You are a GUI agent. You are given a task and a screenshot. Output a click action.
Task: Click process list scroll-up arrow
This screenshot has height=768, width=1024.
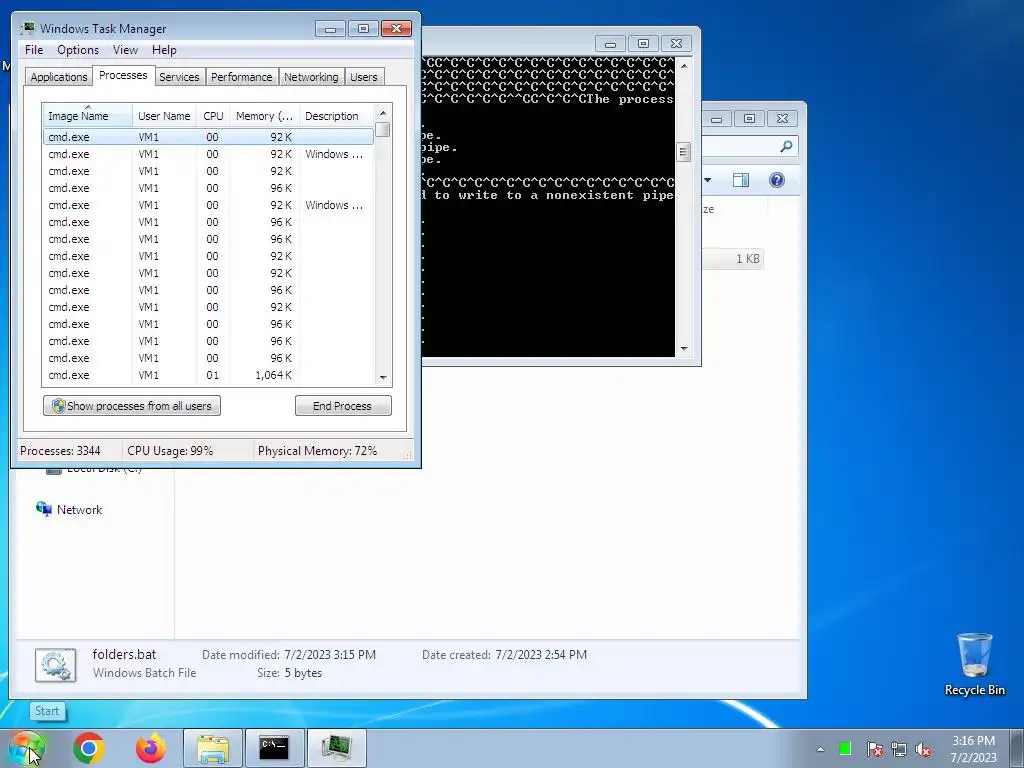coord(383,112)
